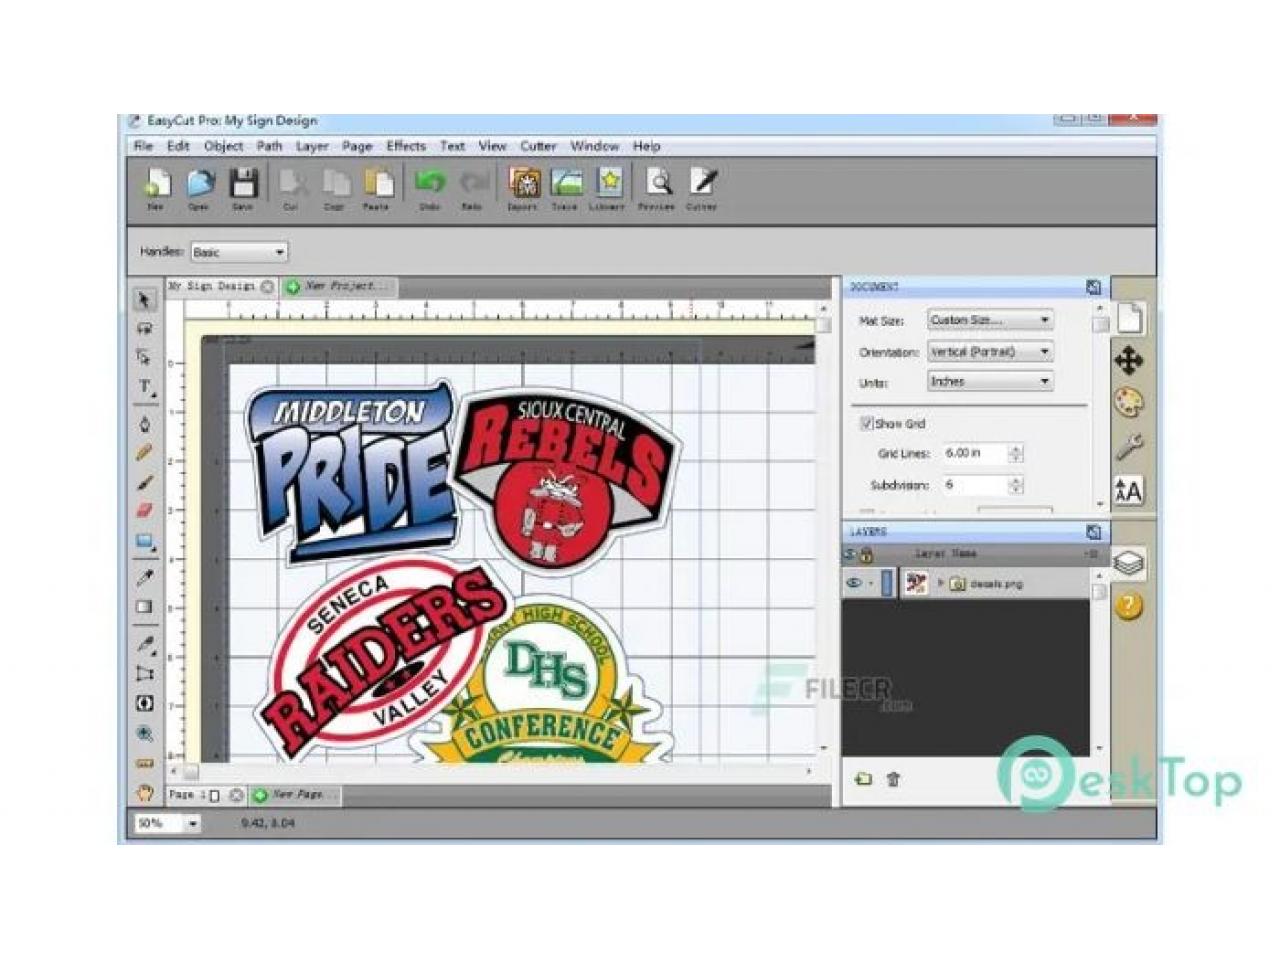The width and height of the screenshot is (1280, 960).
Task: Select the Rectangle shape tool
Action: (x=145, y=541)
